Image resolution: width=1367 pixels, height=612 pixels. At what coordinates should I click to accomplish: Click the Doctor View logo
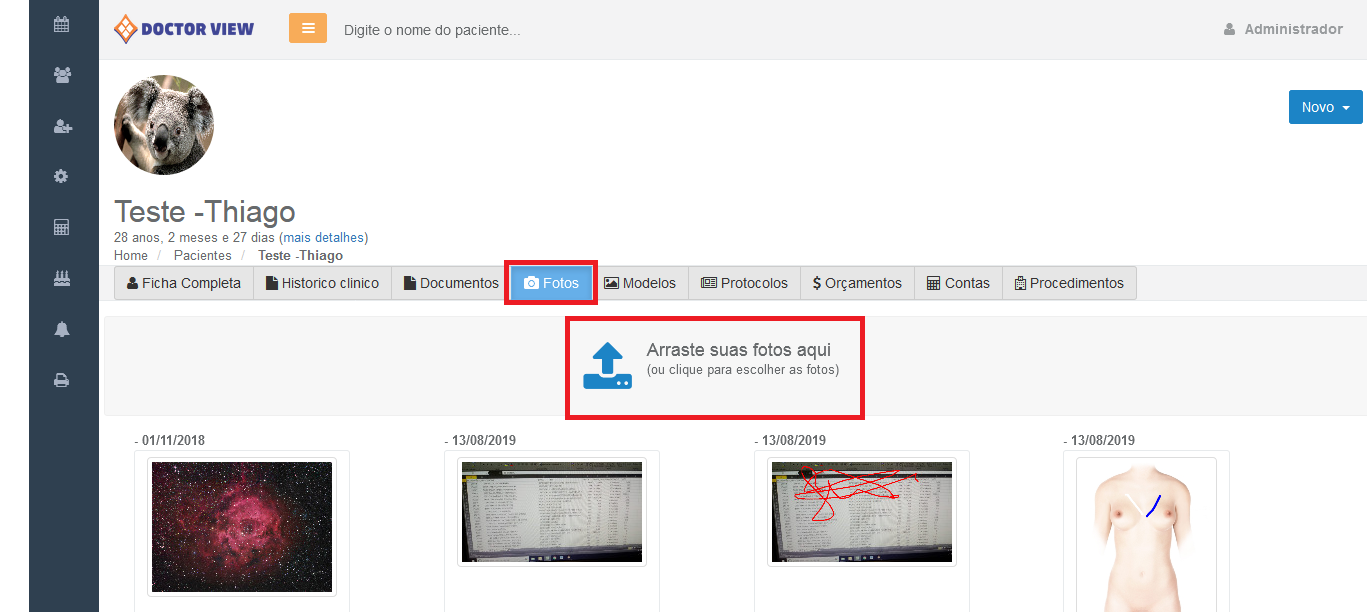[185, 29]
